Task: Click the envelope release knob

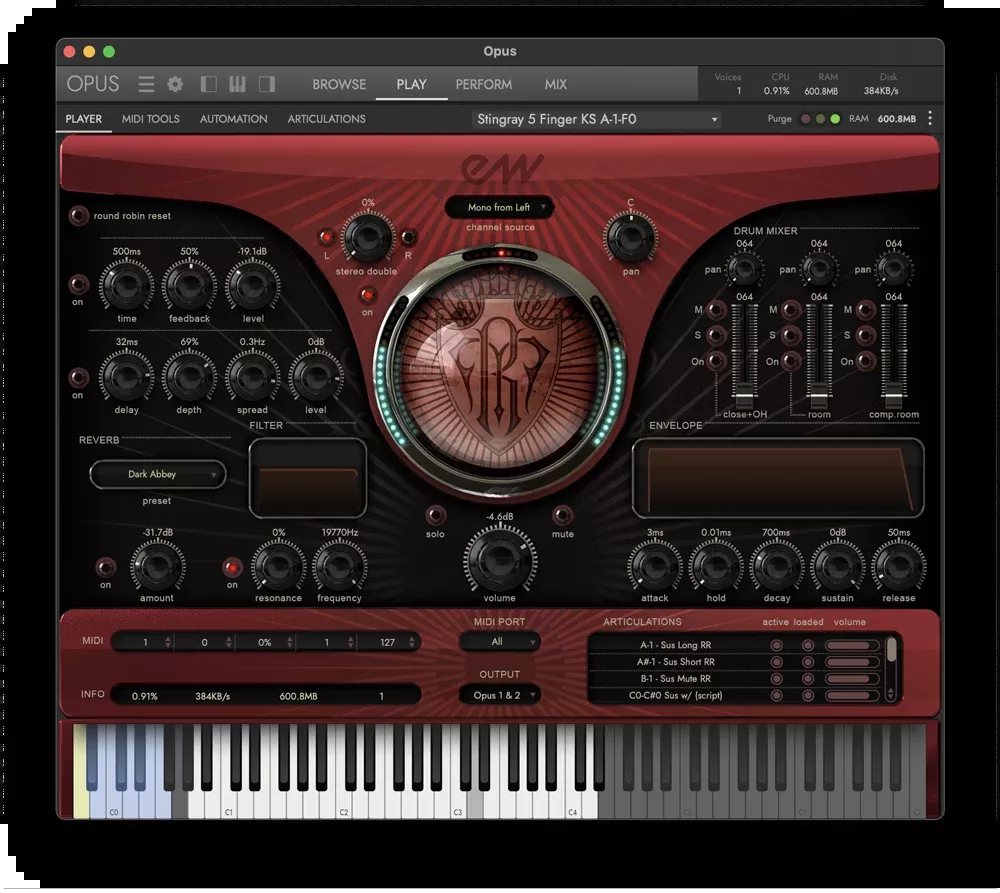Action: 899,566
